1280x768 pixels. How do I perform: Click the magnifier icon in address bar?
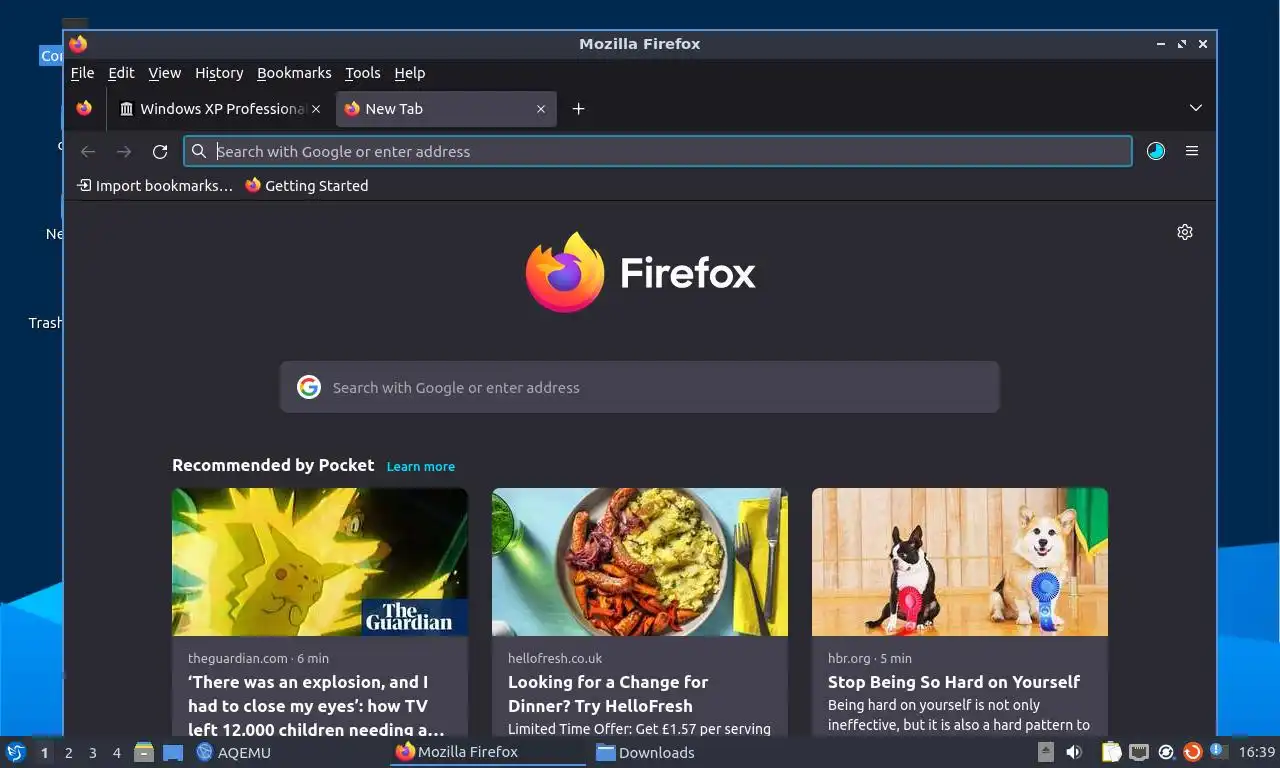199,151
